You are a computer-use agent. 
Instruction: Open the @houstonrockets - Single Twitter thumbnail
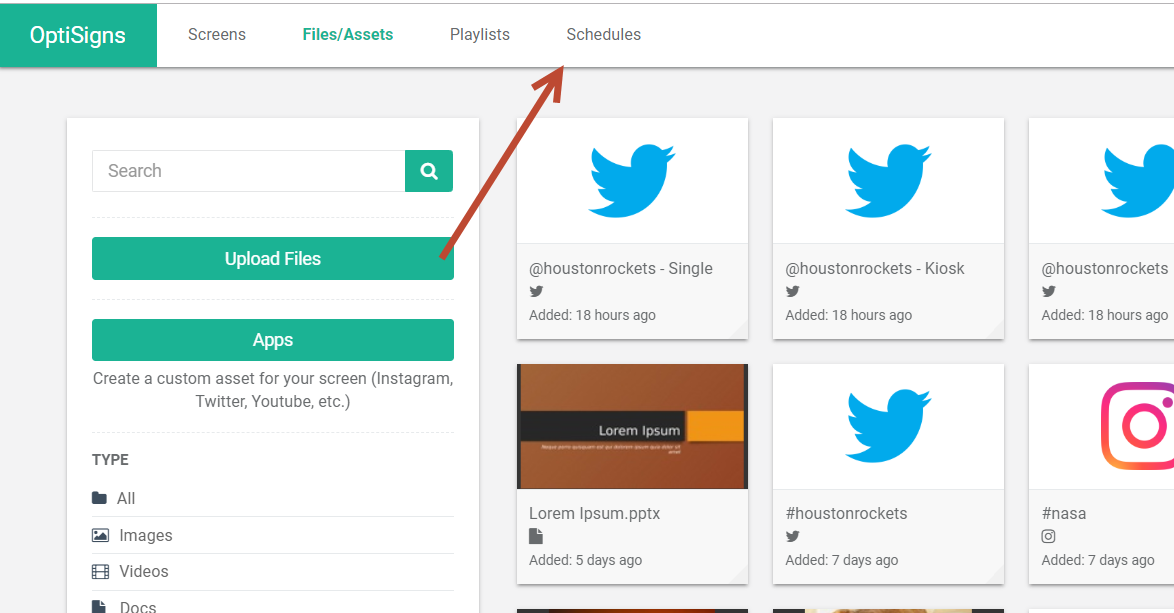(x=632, y=180)
